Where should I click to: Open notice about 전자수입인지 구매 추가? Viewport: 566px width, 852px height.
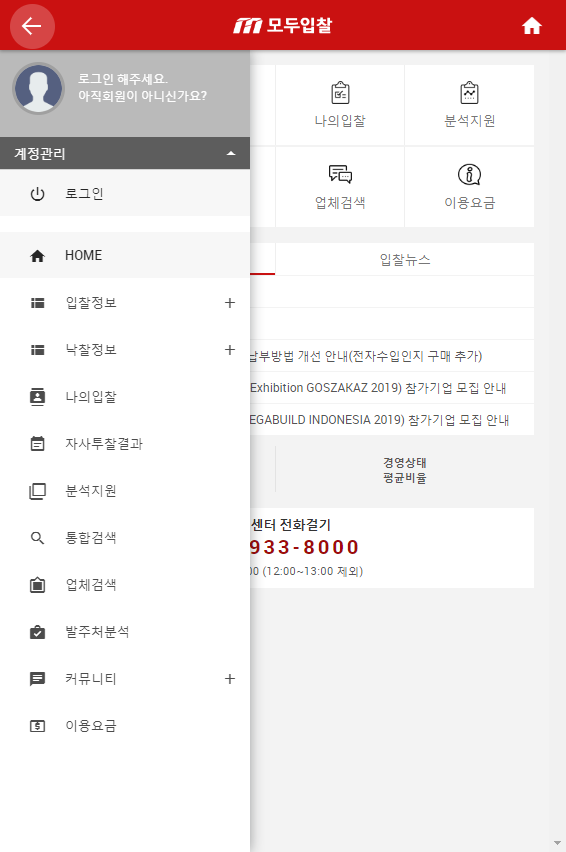pos(366,356)
